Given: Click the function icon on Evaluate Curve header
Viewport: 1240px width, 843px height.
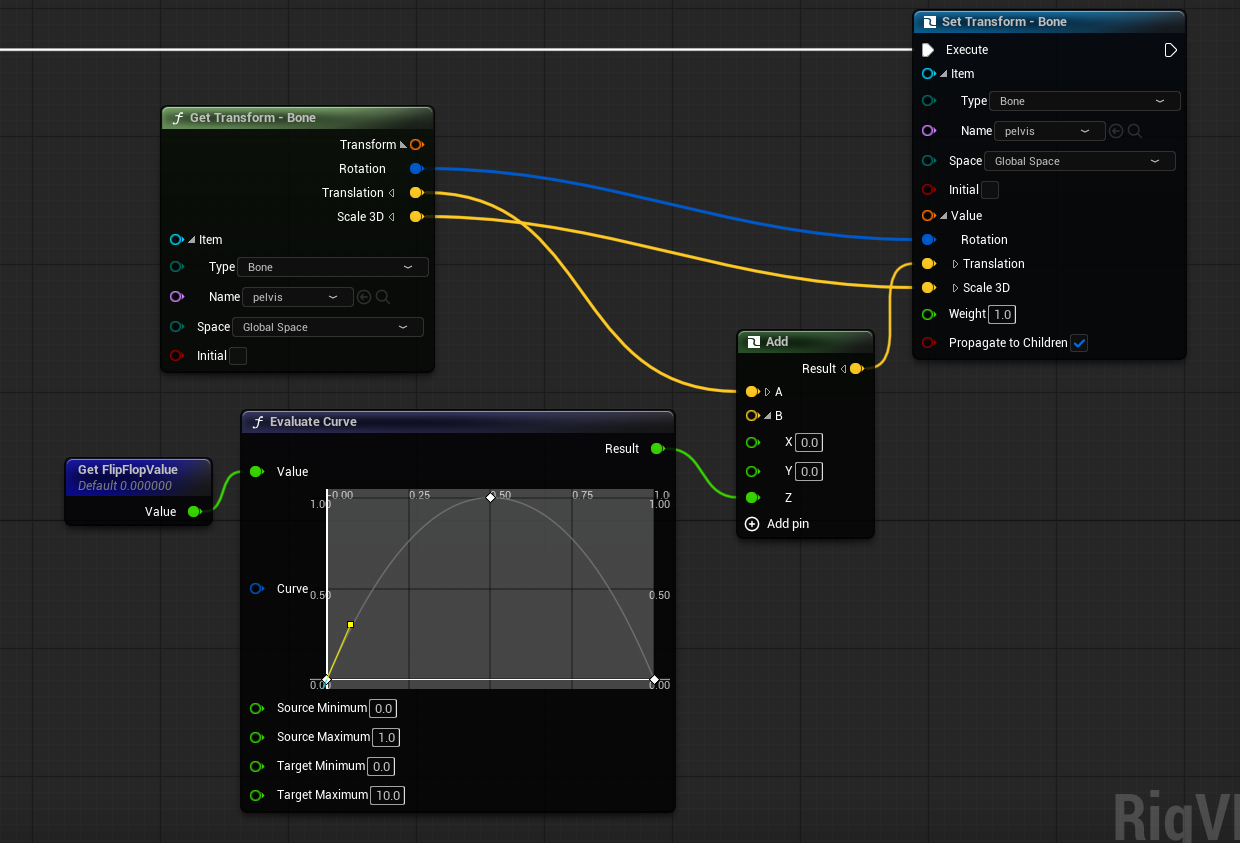Looking at the screenshot, I should 257,421.
